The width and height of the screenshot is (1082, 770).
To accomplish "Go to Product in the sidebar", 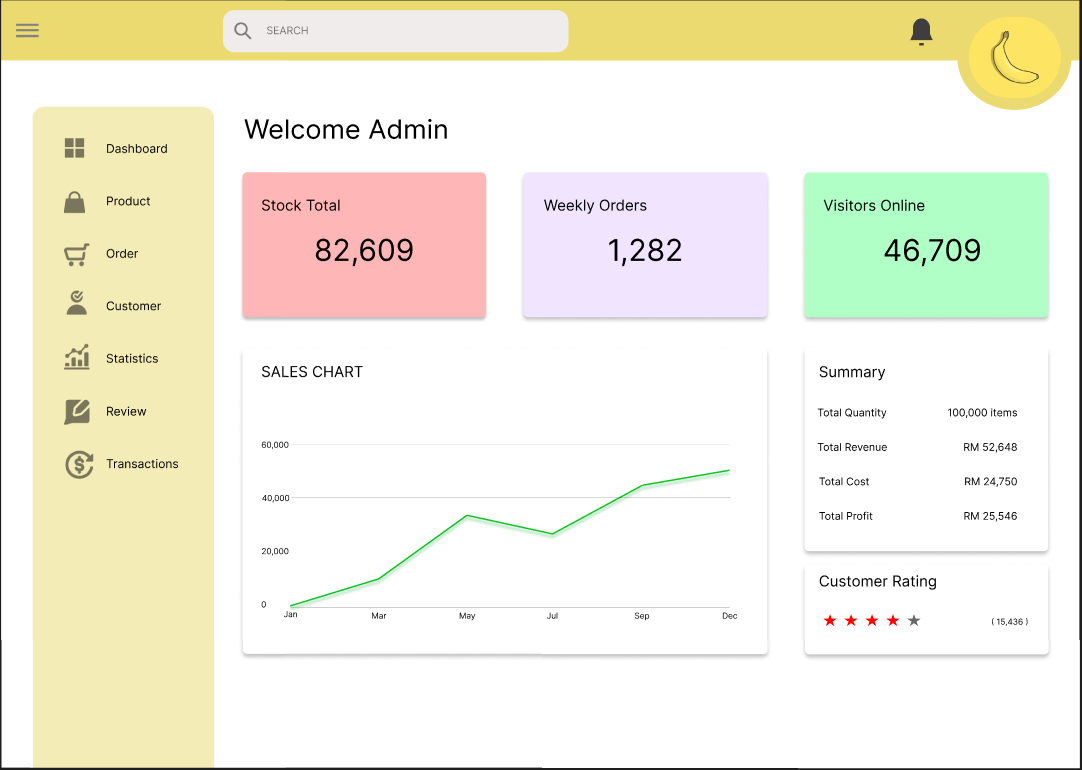I will [128, 202].
